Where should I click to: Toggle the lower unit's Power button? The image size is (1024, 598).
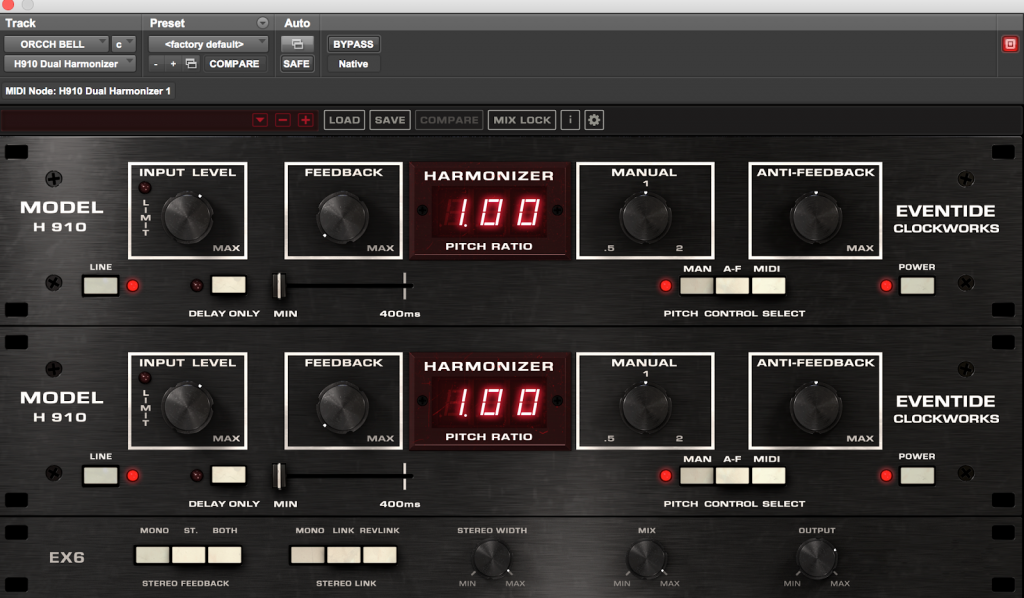pyautogui.click(x=917, y=476)
